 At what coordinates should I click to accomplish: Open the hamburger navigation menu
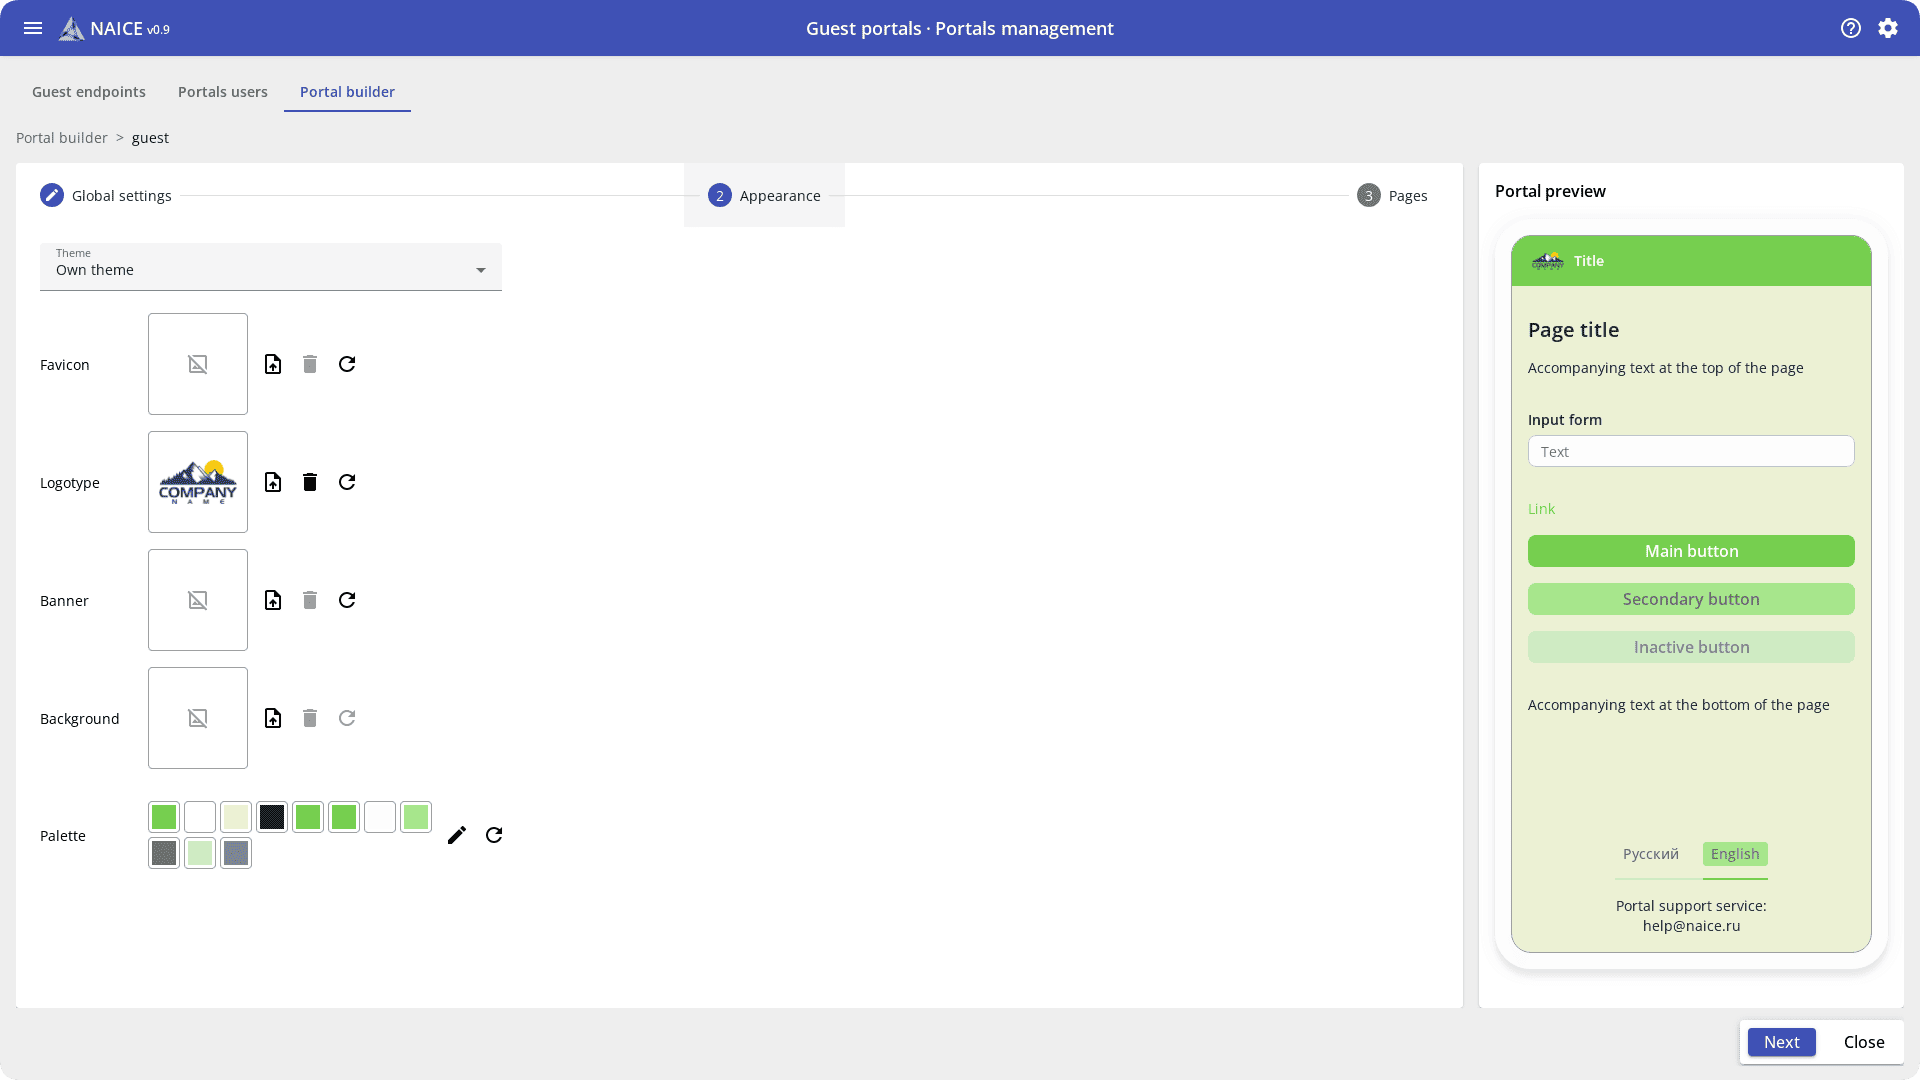point(33,28)
